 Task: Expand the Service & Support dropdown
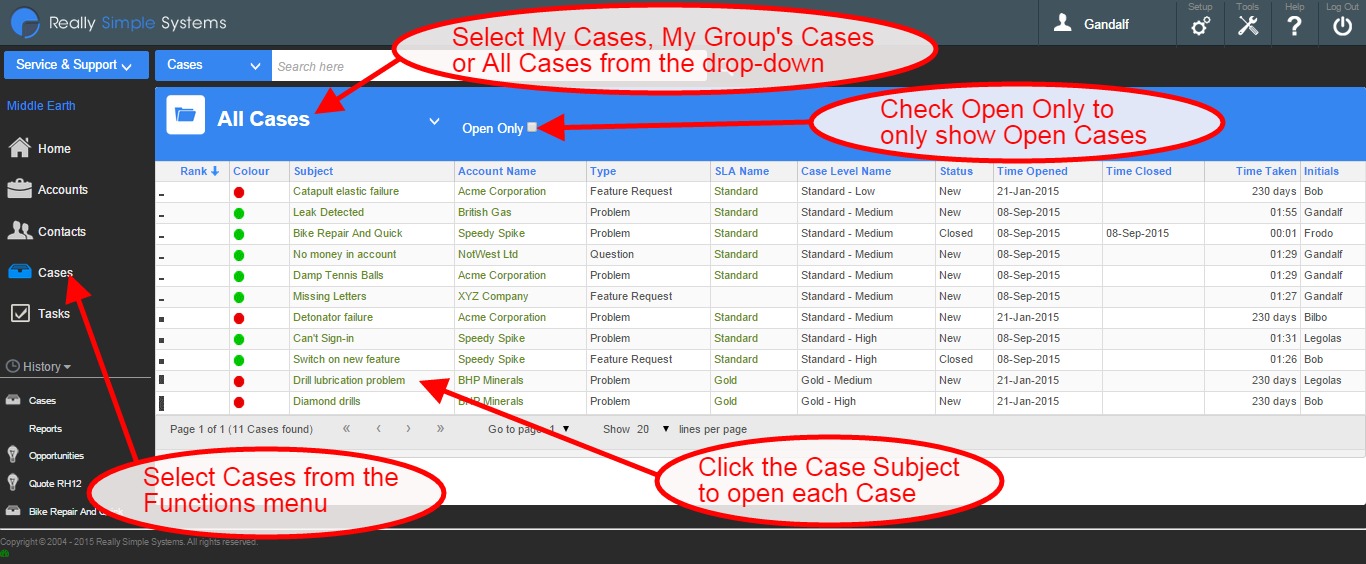click(76, 65)
